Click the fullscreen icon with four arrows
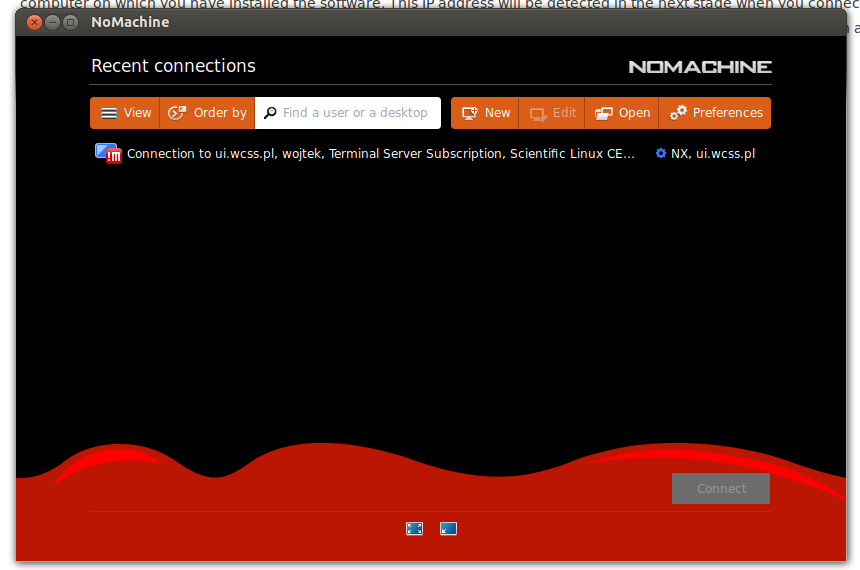860x570 pixels. (x=414, y=529)
